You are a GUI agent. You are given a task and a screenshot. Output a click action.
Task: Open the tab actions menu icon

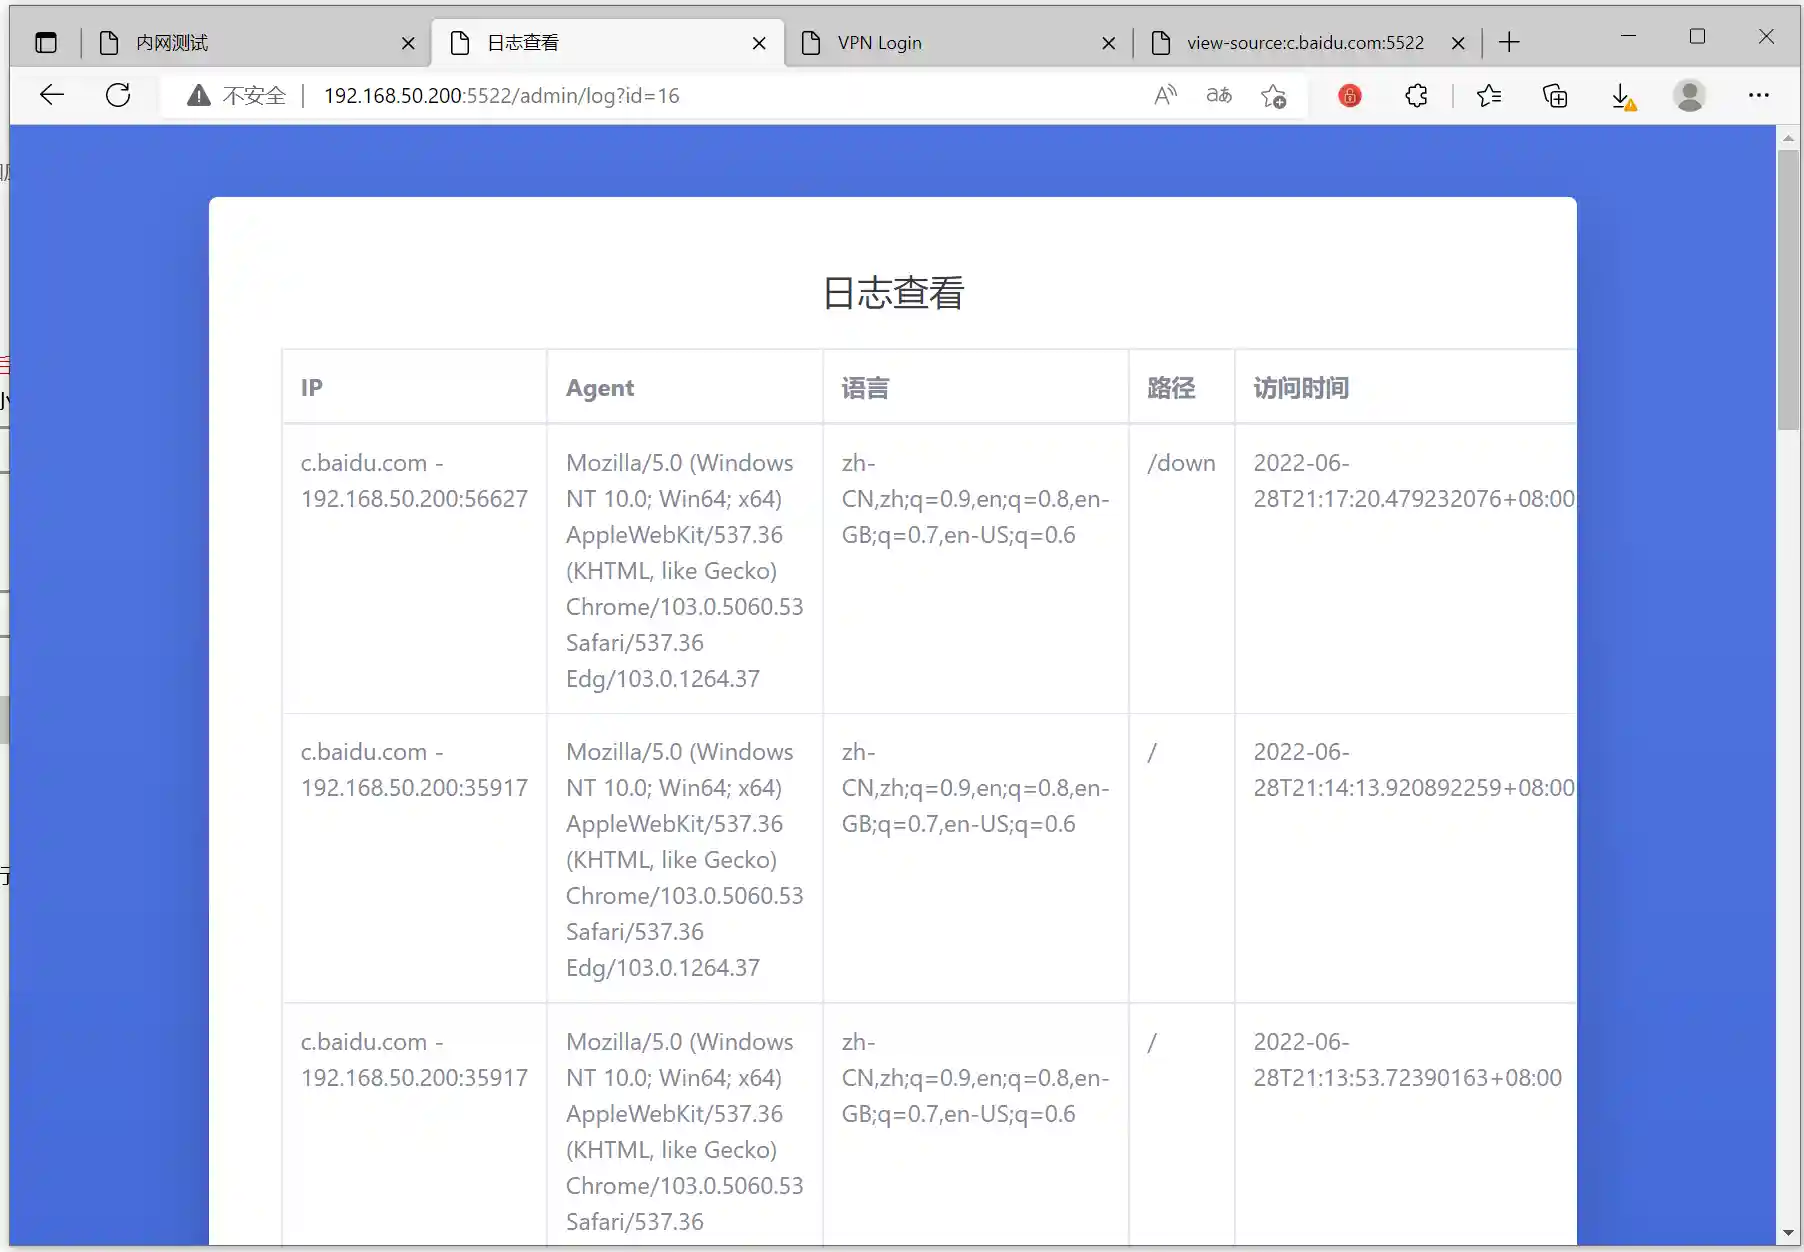[x=46, y=43]
